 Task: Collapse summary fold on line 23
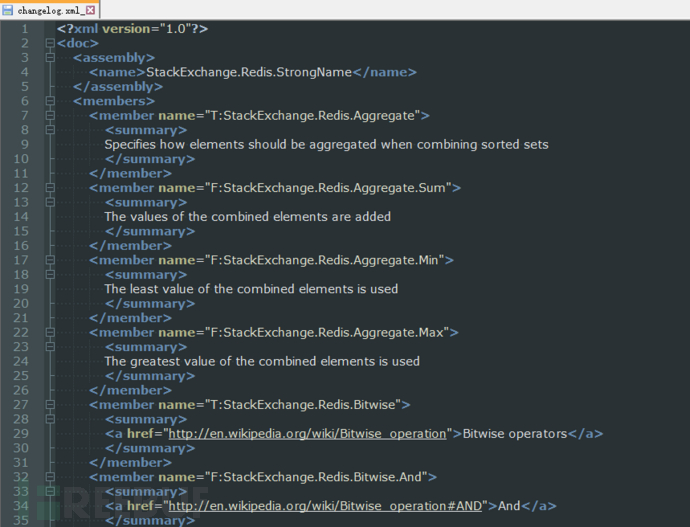click(x=50, y=347)
